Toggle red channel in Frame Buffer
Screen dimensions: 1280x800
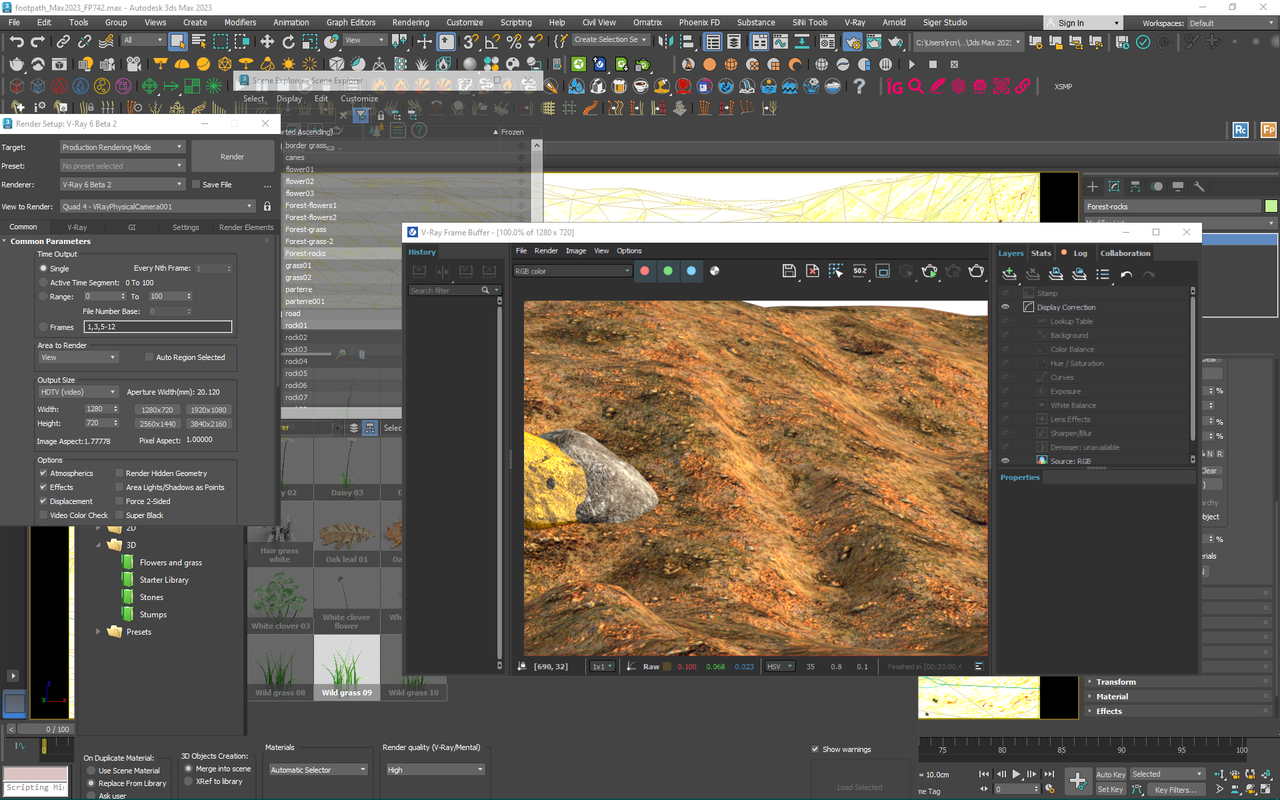[645, 271]
